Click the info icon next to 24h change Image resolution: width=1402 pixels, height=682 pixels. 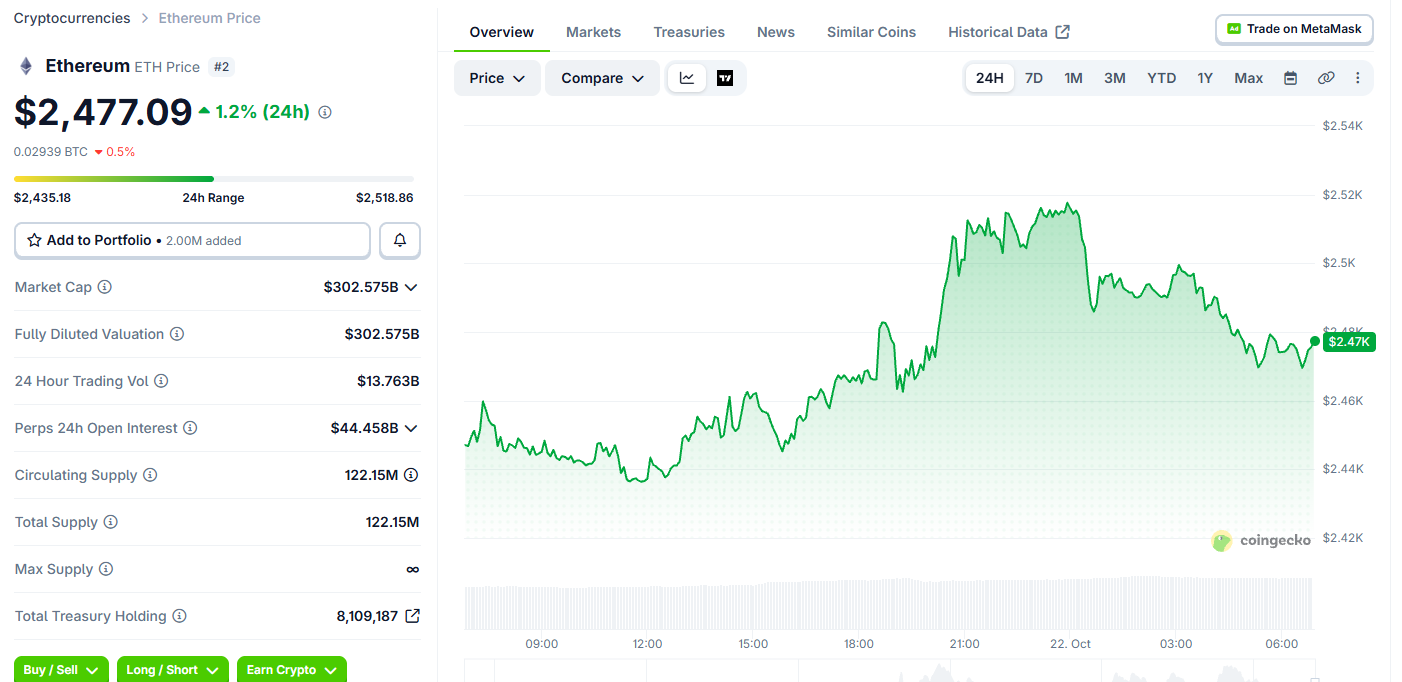coord(325,112)
